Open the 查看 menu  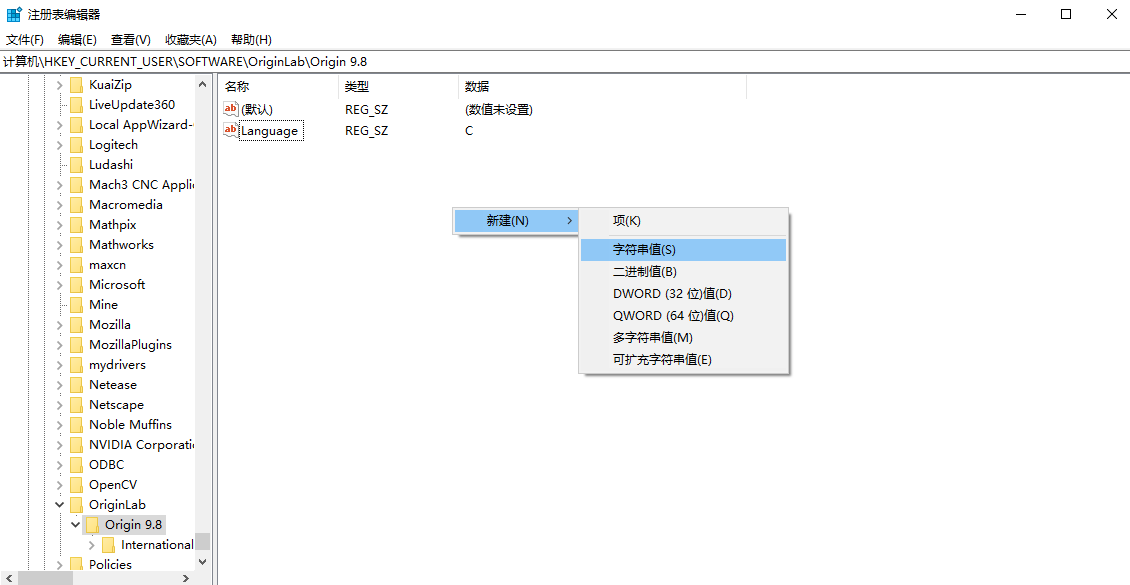click(x=130, y=39)
